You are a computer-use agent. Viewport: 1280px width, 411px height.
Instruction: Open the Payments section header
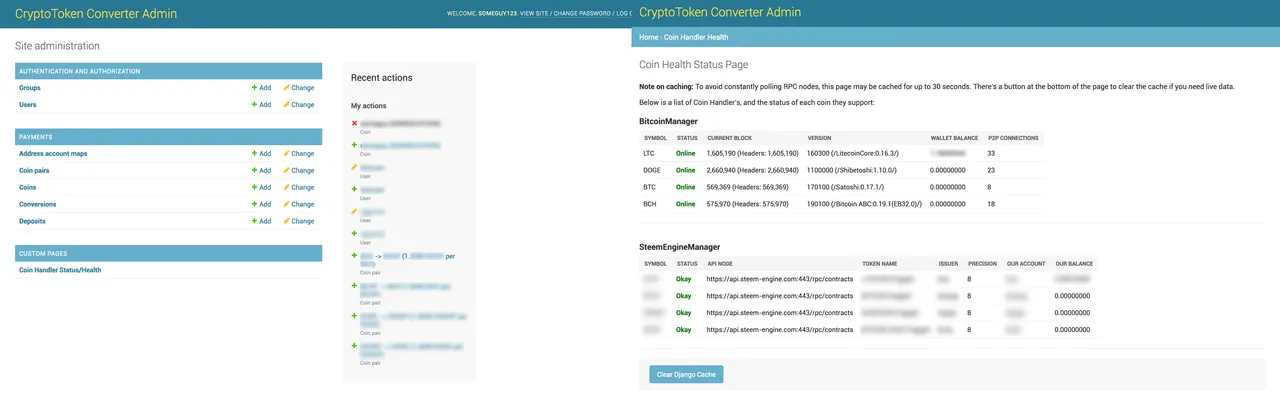(36, 137)
